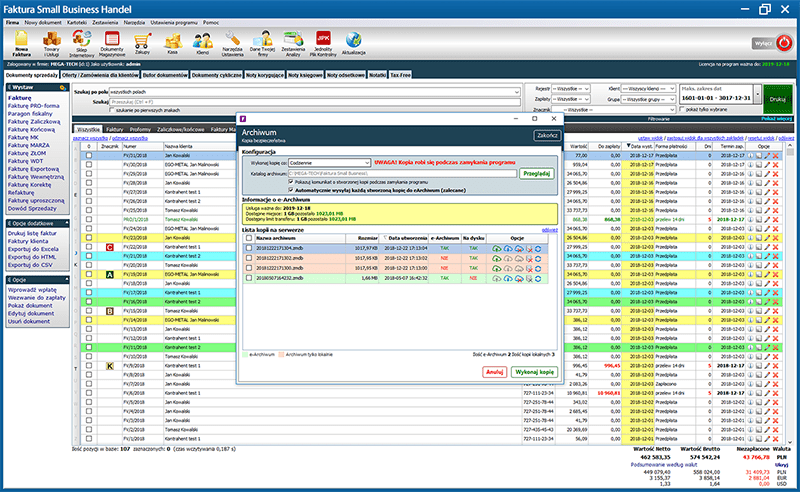The height and width of the screenshot is (492, 800).
Task: Open the date range dropdown arrow
Action: pyautogui.click(x=758, y=94)
